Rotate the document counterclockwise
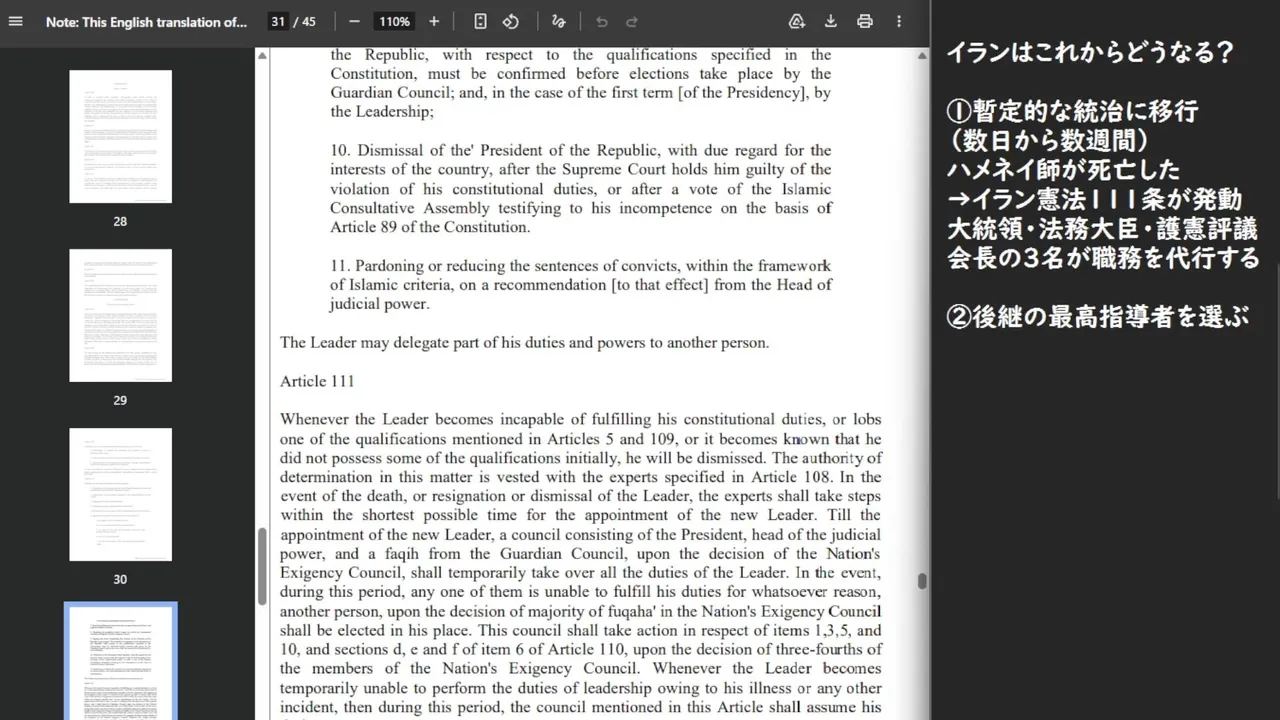 tap(511, 21)
